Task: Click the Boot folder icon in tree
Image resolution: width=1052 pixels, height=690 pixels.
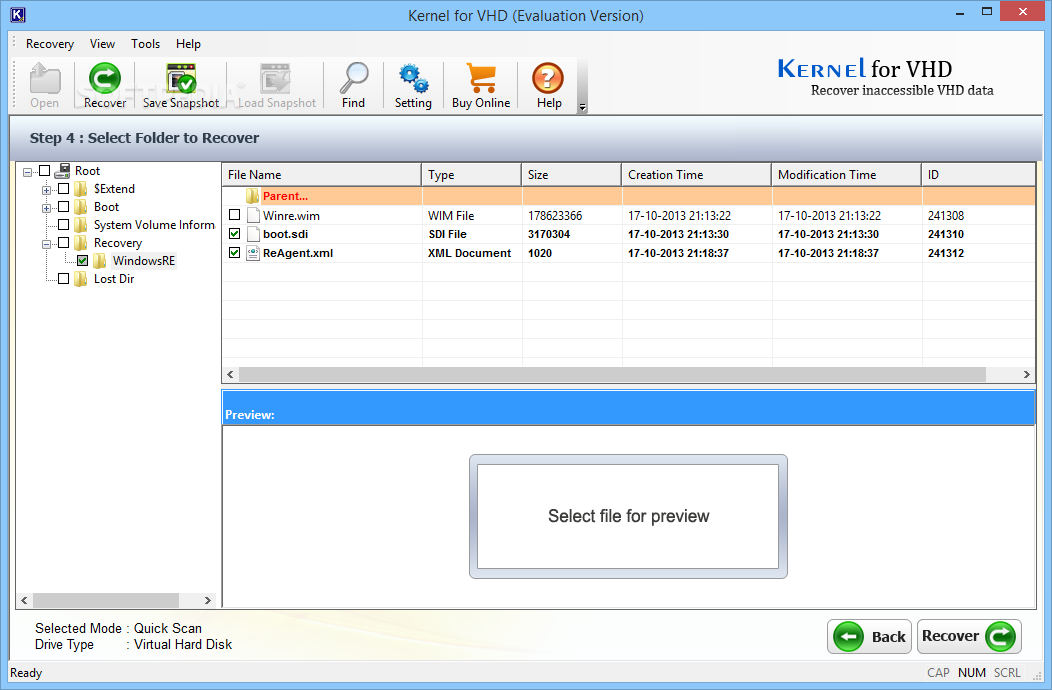Action: pos(81,207)
